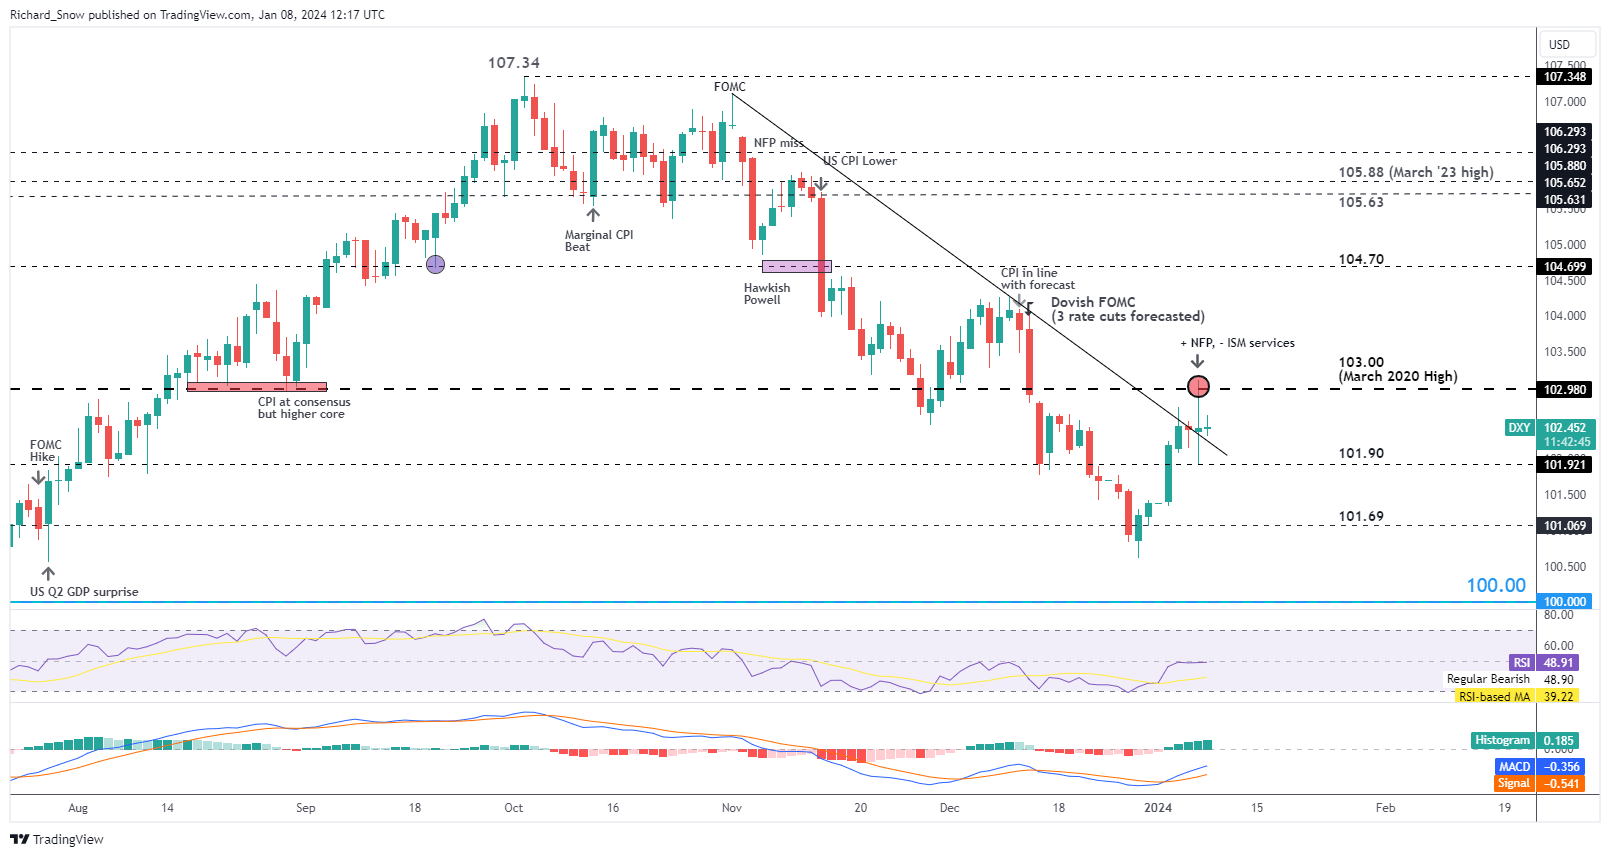Click the Oct label on time axis

click(x=514, y=808)
